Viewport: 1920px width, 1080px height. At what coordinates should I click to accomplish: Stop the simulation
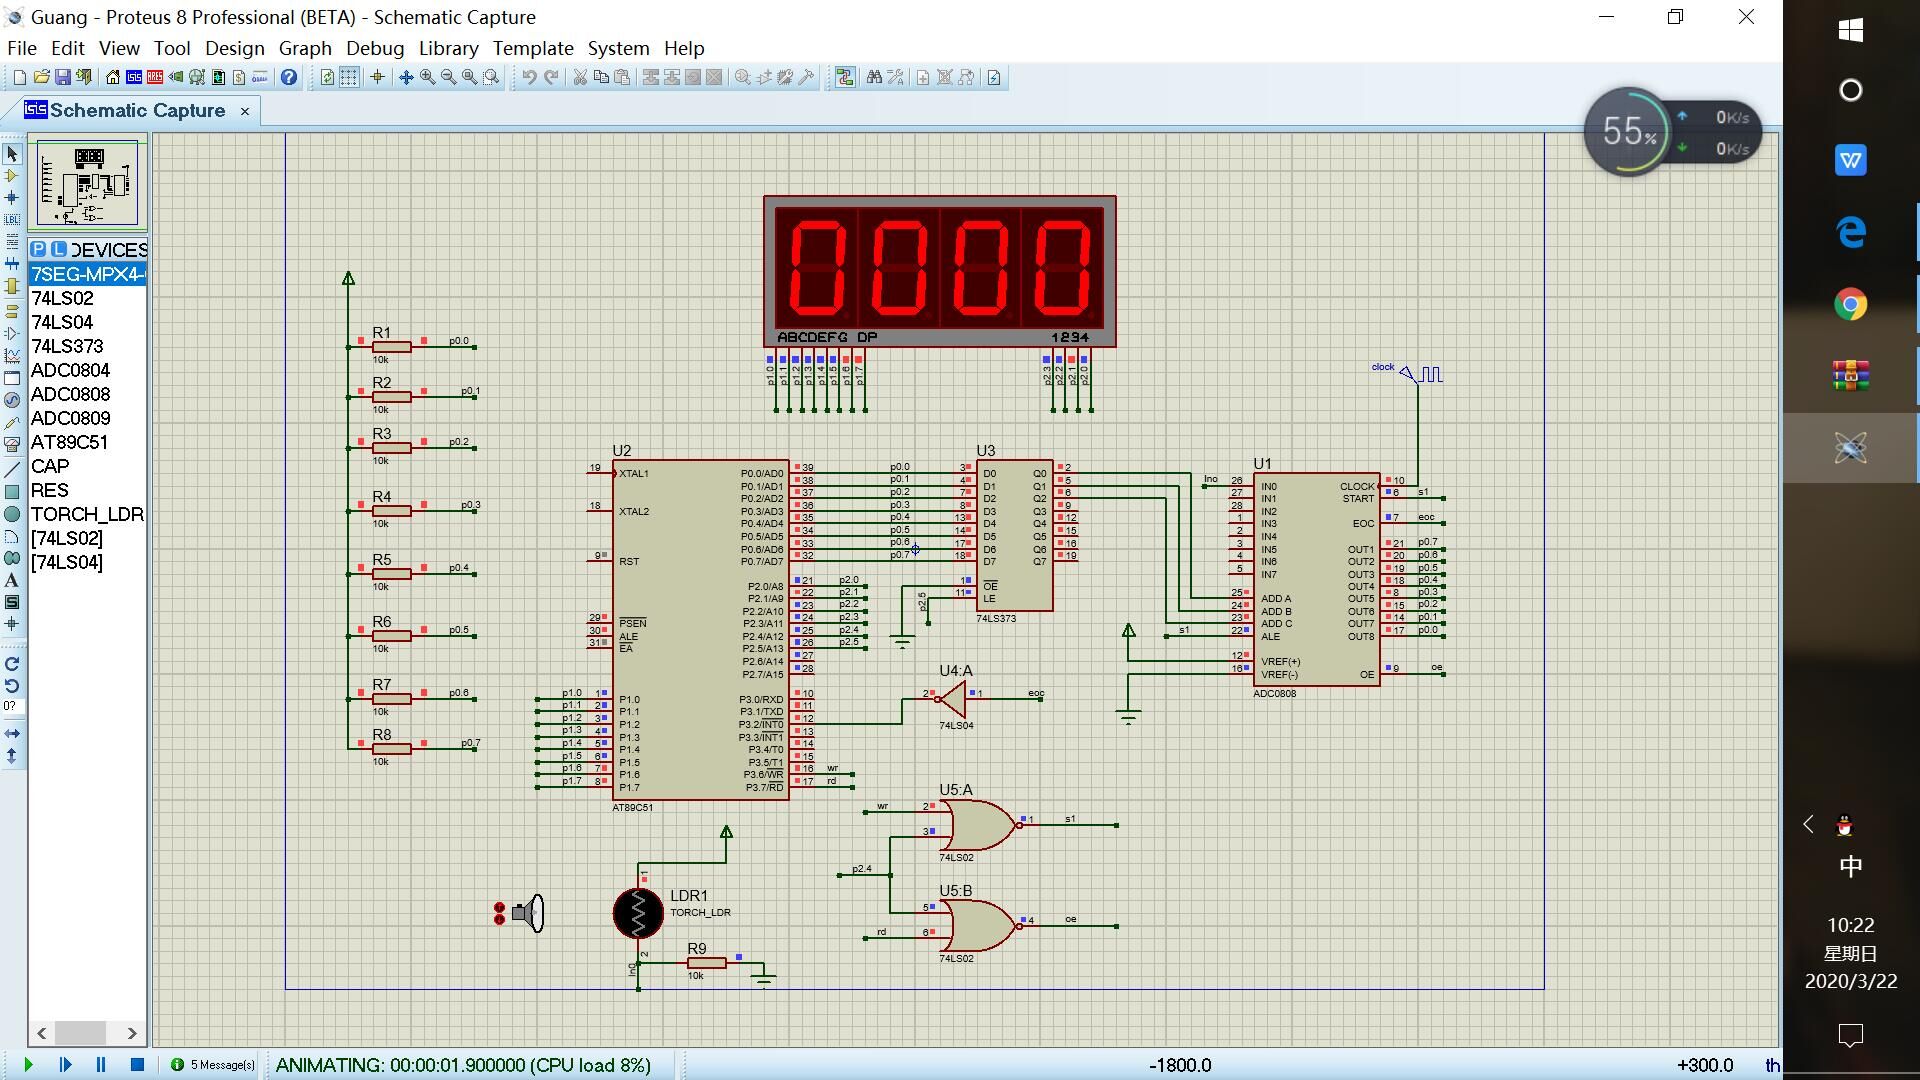pyautogui.click(x=138, y=1065)
